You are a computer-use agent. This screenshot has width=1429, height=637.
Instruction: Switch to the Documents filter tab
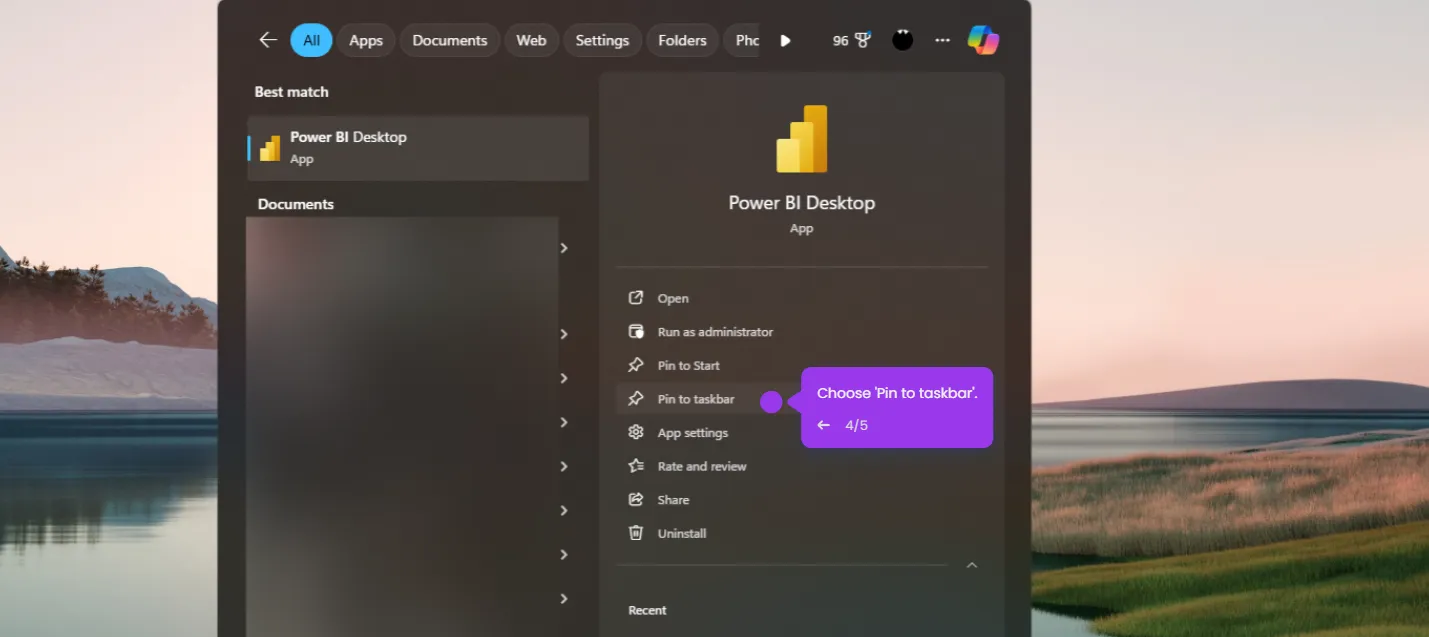pyautogui.click(x=450, y=40)
